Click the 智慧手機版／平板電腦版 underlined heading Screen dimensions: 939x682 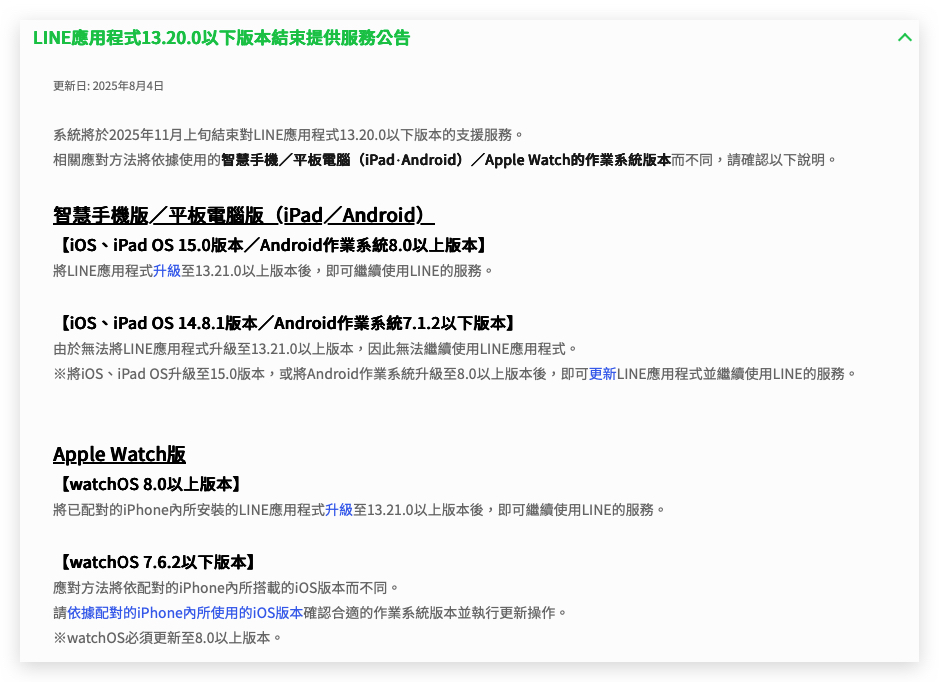coord(244,215)
